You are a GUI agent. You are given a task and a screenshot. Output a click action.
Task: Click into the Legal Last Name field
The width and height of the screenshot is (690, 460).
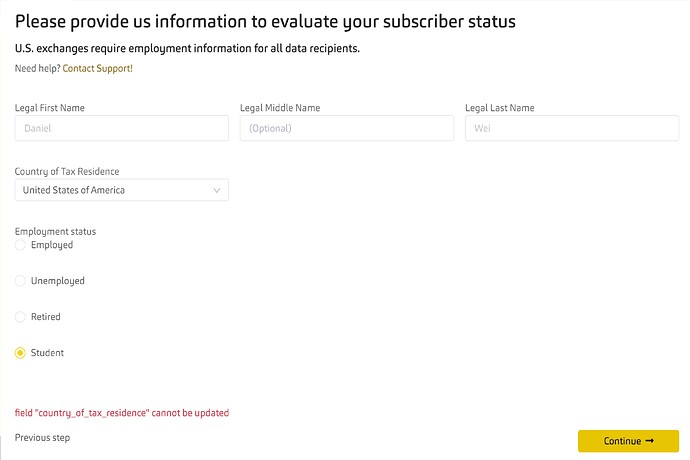[x=571, y=128]
